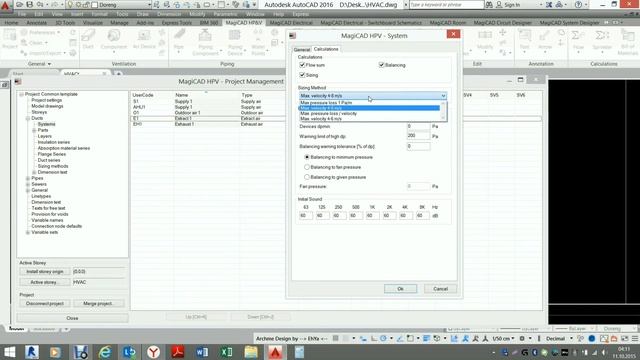Open Excel from the taskbar
The width and height of the screenshot is (640, 360).
[x=227, y=352]
